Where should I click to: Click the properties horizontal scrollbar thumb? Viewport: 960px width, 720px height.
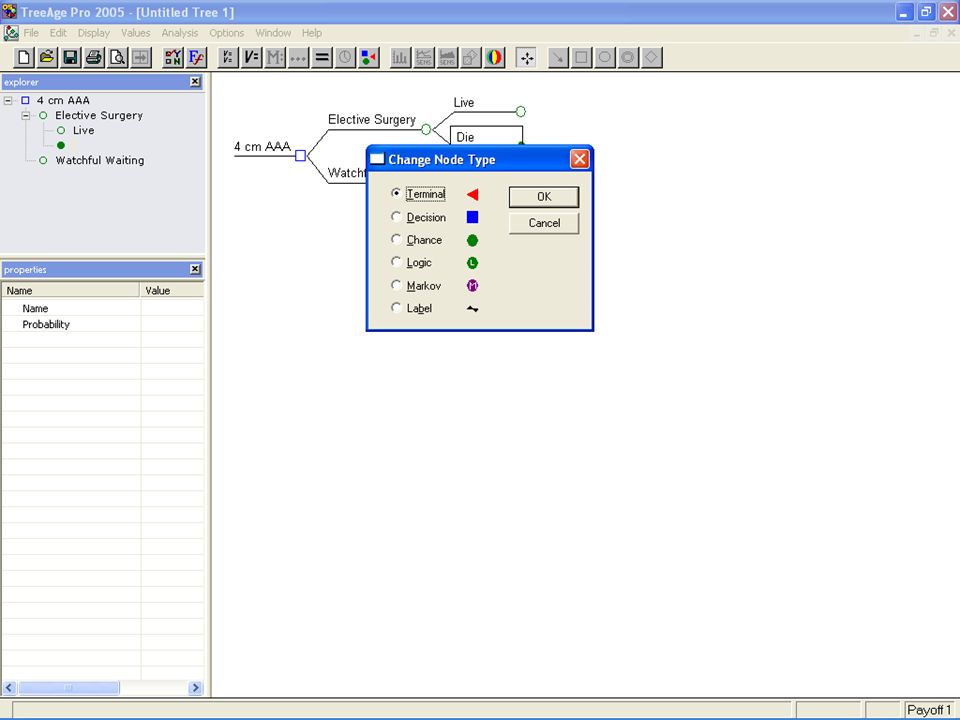[69, 688]
